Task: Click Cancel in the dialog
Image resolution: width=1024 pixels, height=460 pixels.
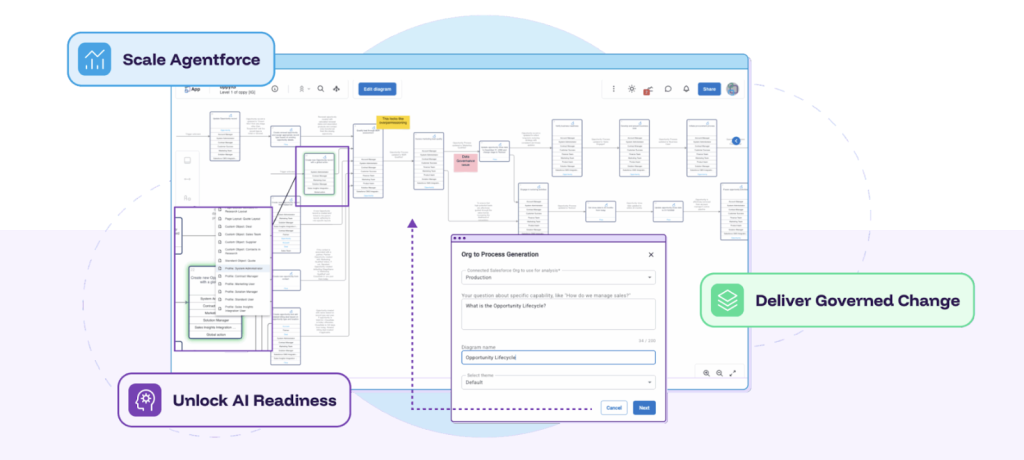Action: click(614, 408)
